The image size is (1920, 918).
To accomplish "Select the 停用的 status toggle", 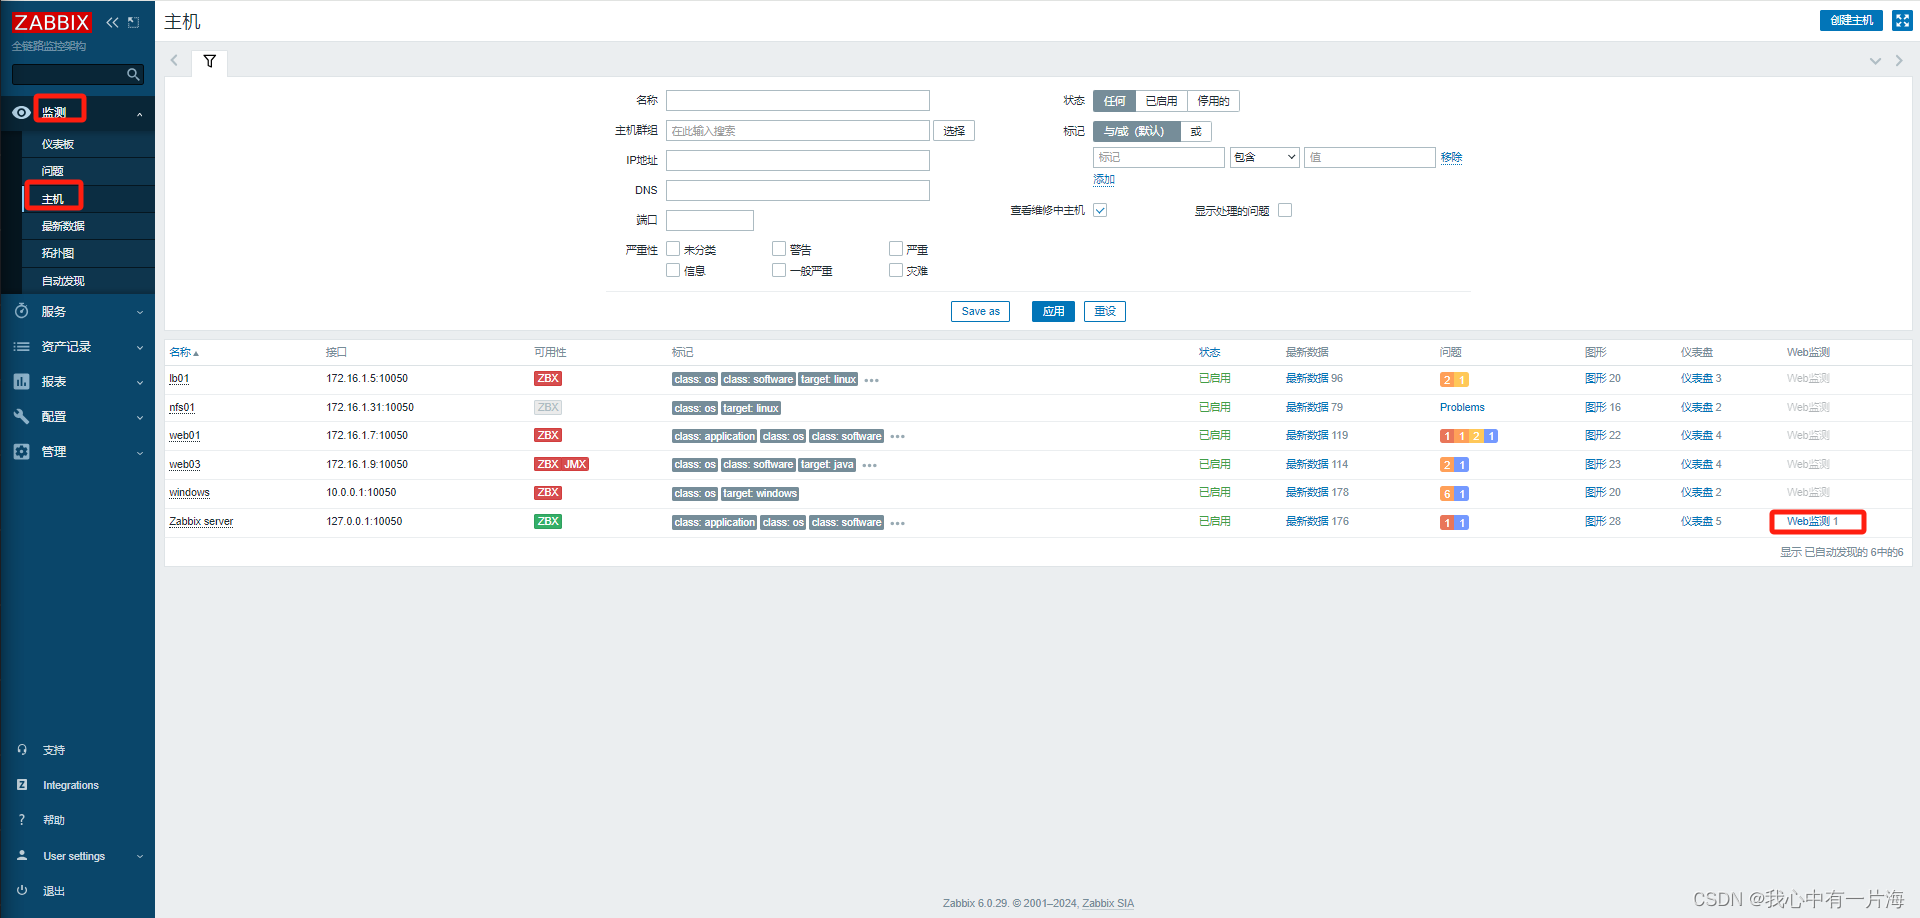I will (1213, 101).
